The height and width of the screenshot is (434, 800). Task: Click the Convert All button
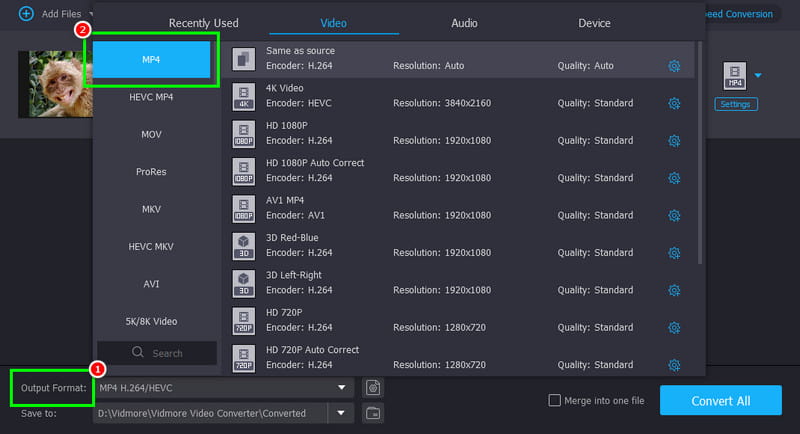click(720, 400)
